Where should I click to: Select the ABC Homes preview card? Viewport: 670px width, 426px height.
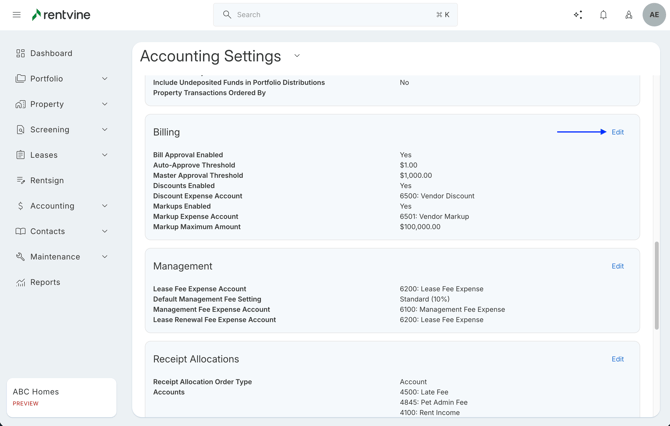tap(61, 397)
